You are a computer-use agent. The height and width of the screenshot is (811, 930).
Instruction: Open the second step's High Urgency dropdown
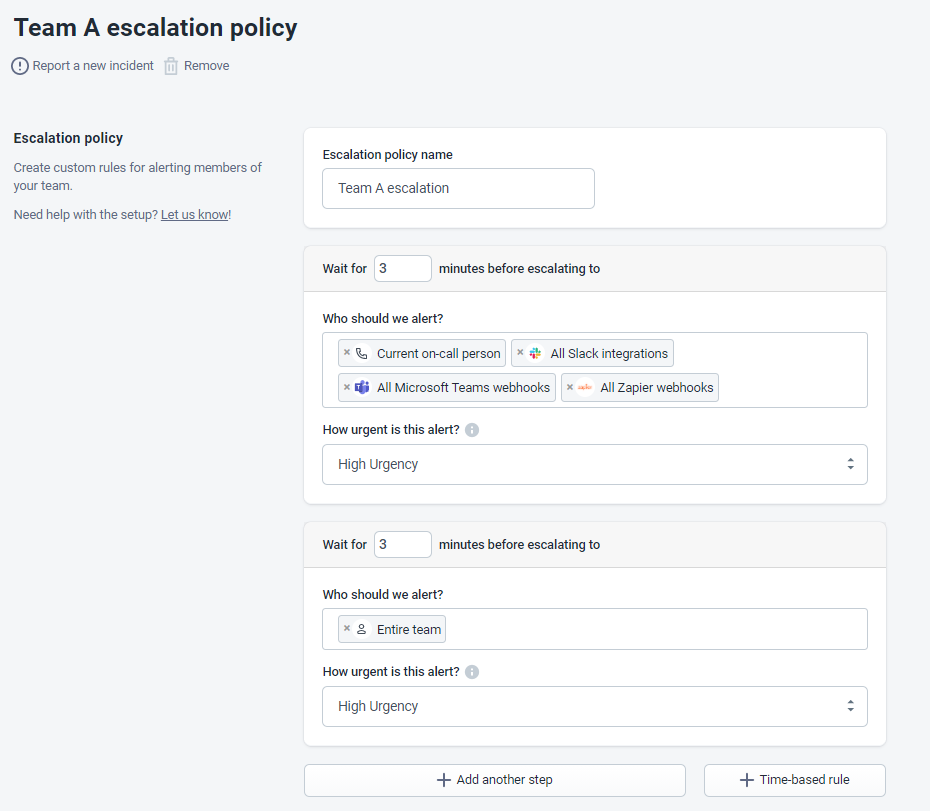[594, 706]
